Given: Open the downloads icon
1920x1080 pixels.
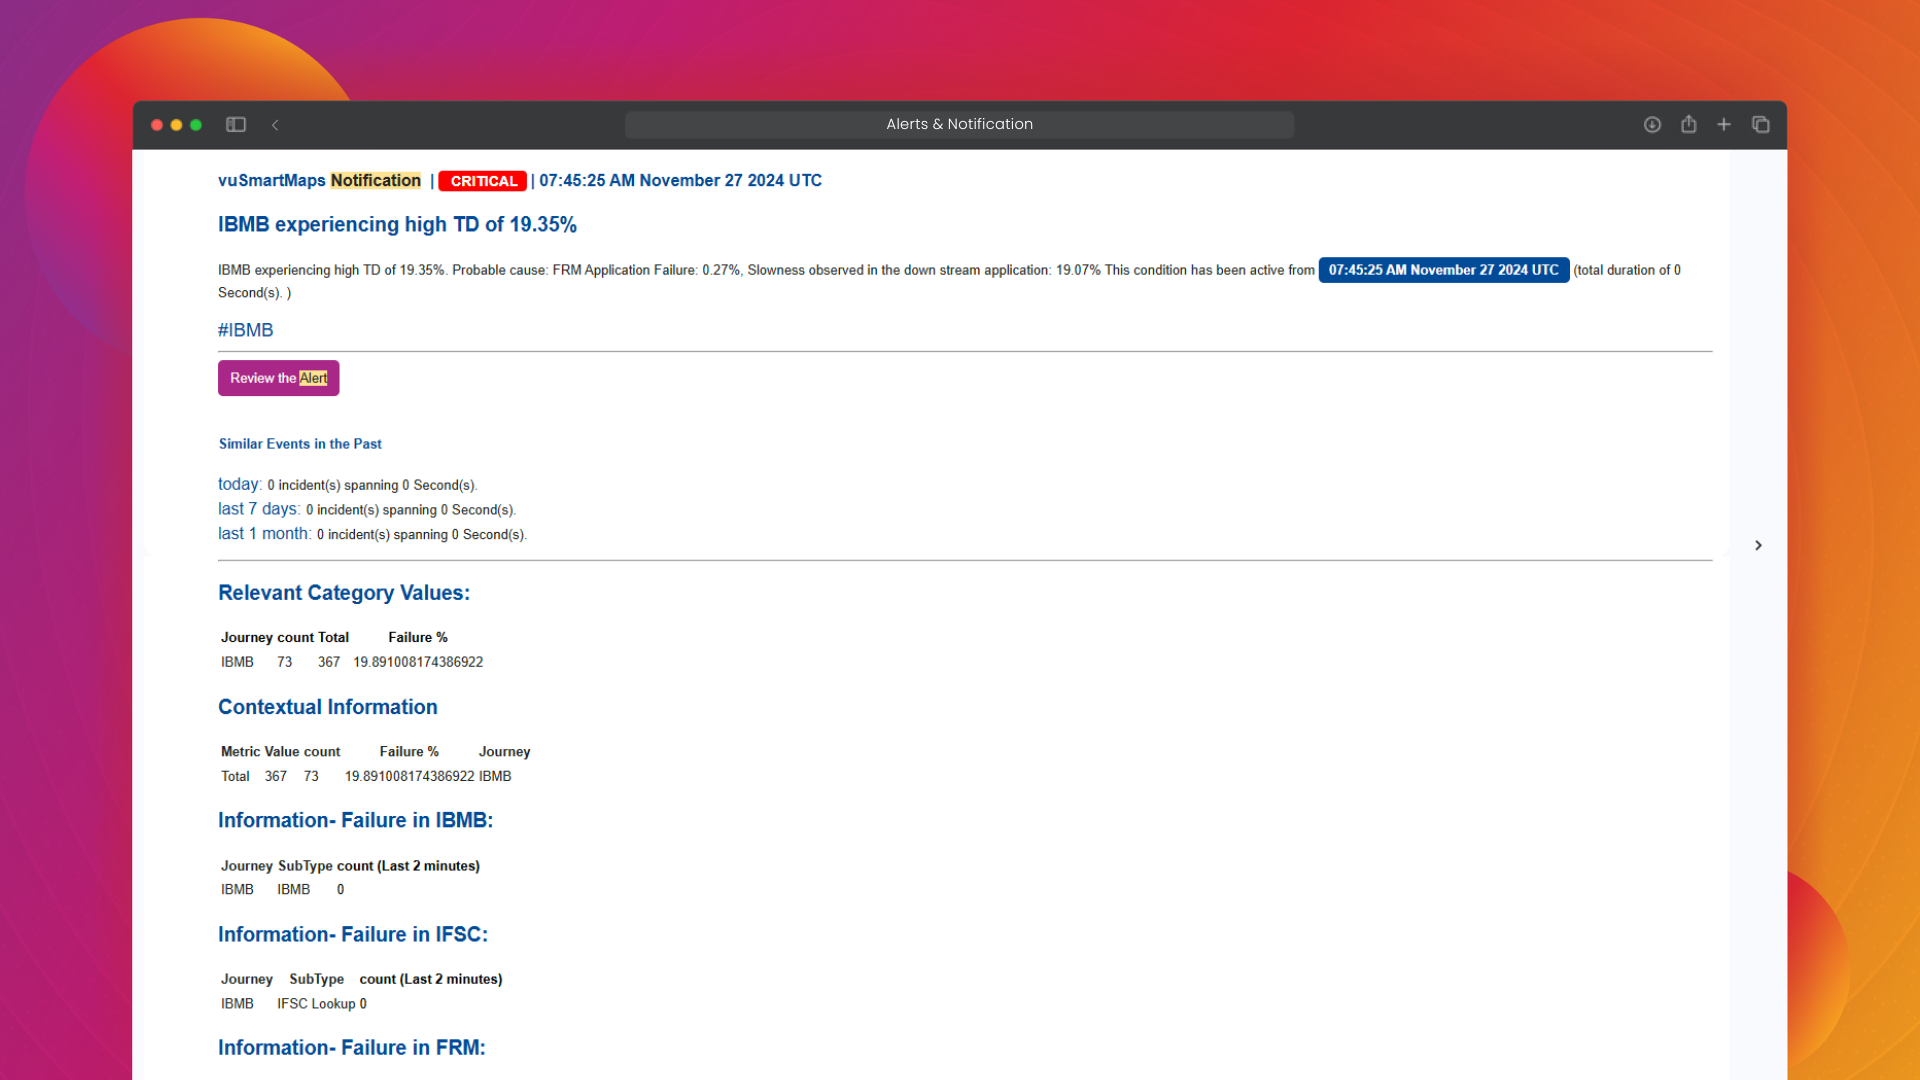Looking at the screenshot, I should (x=1652, y=125).
